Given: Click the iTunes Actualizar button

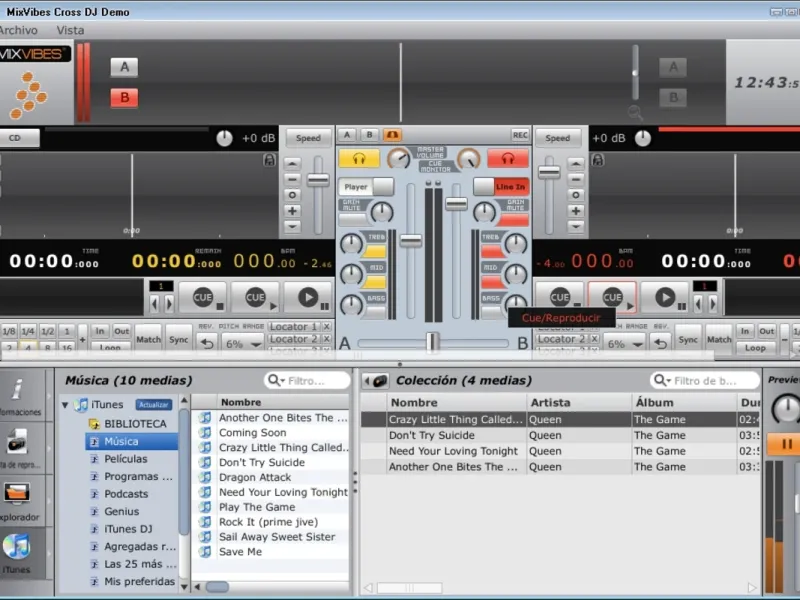Looking at the screenshot, I should coord(154,405).
